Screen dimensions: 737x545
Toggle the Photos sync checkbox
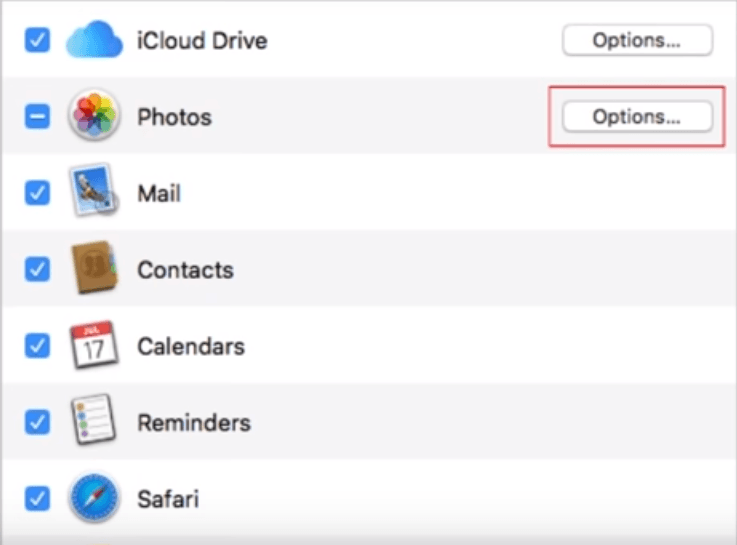pos(37,117)
